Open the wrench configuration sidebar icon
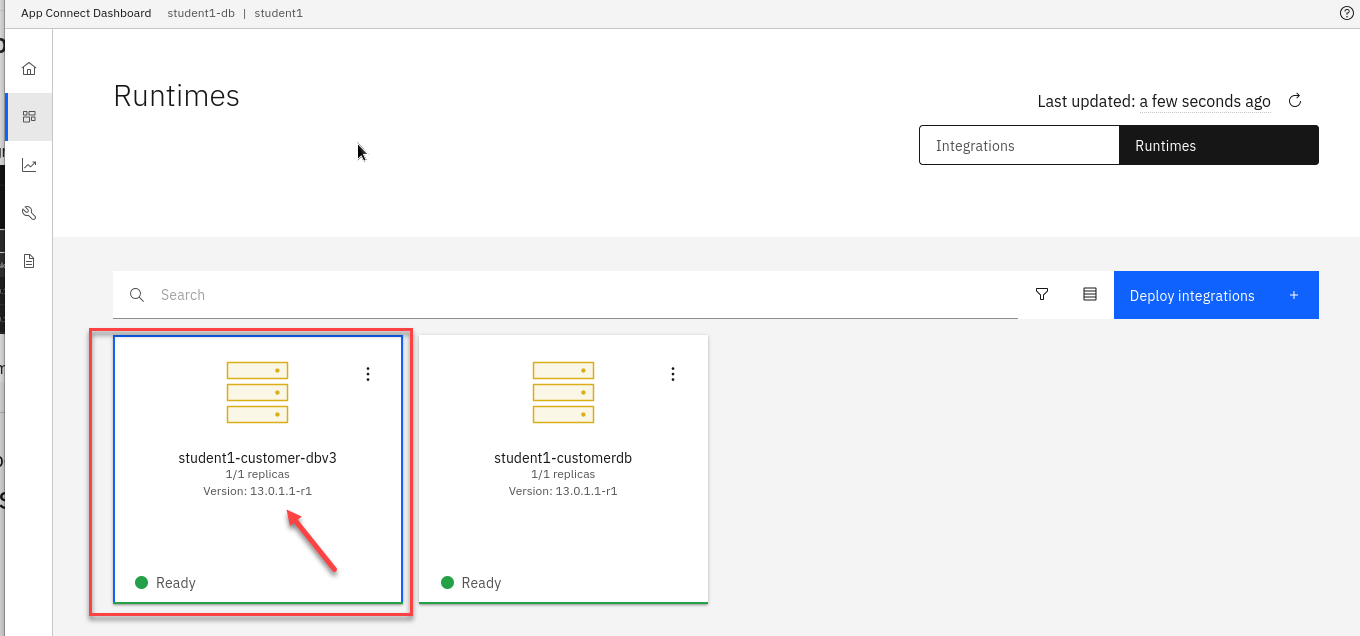Screen dimensions: 1360x636 click(x=29, y=213)
